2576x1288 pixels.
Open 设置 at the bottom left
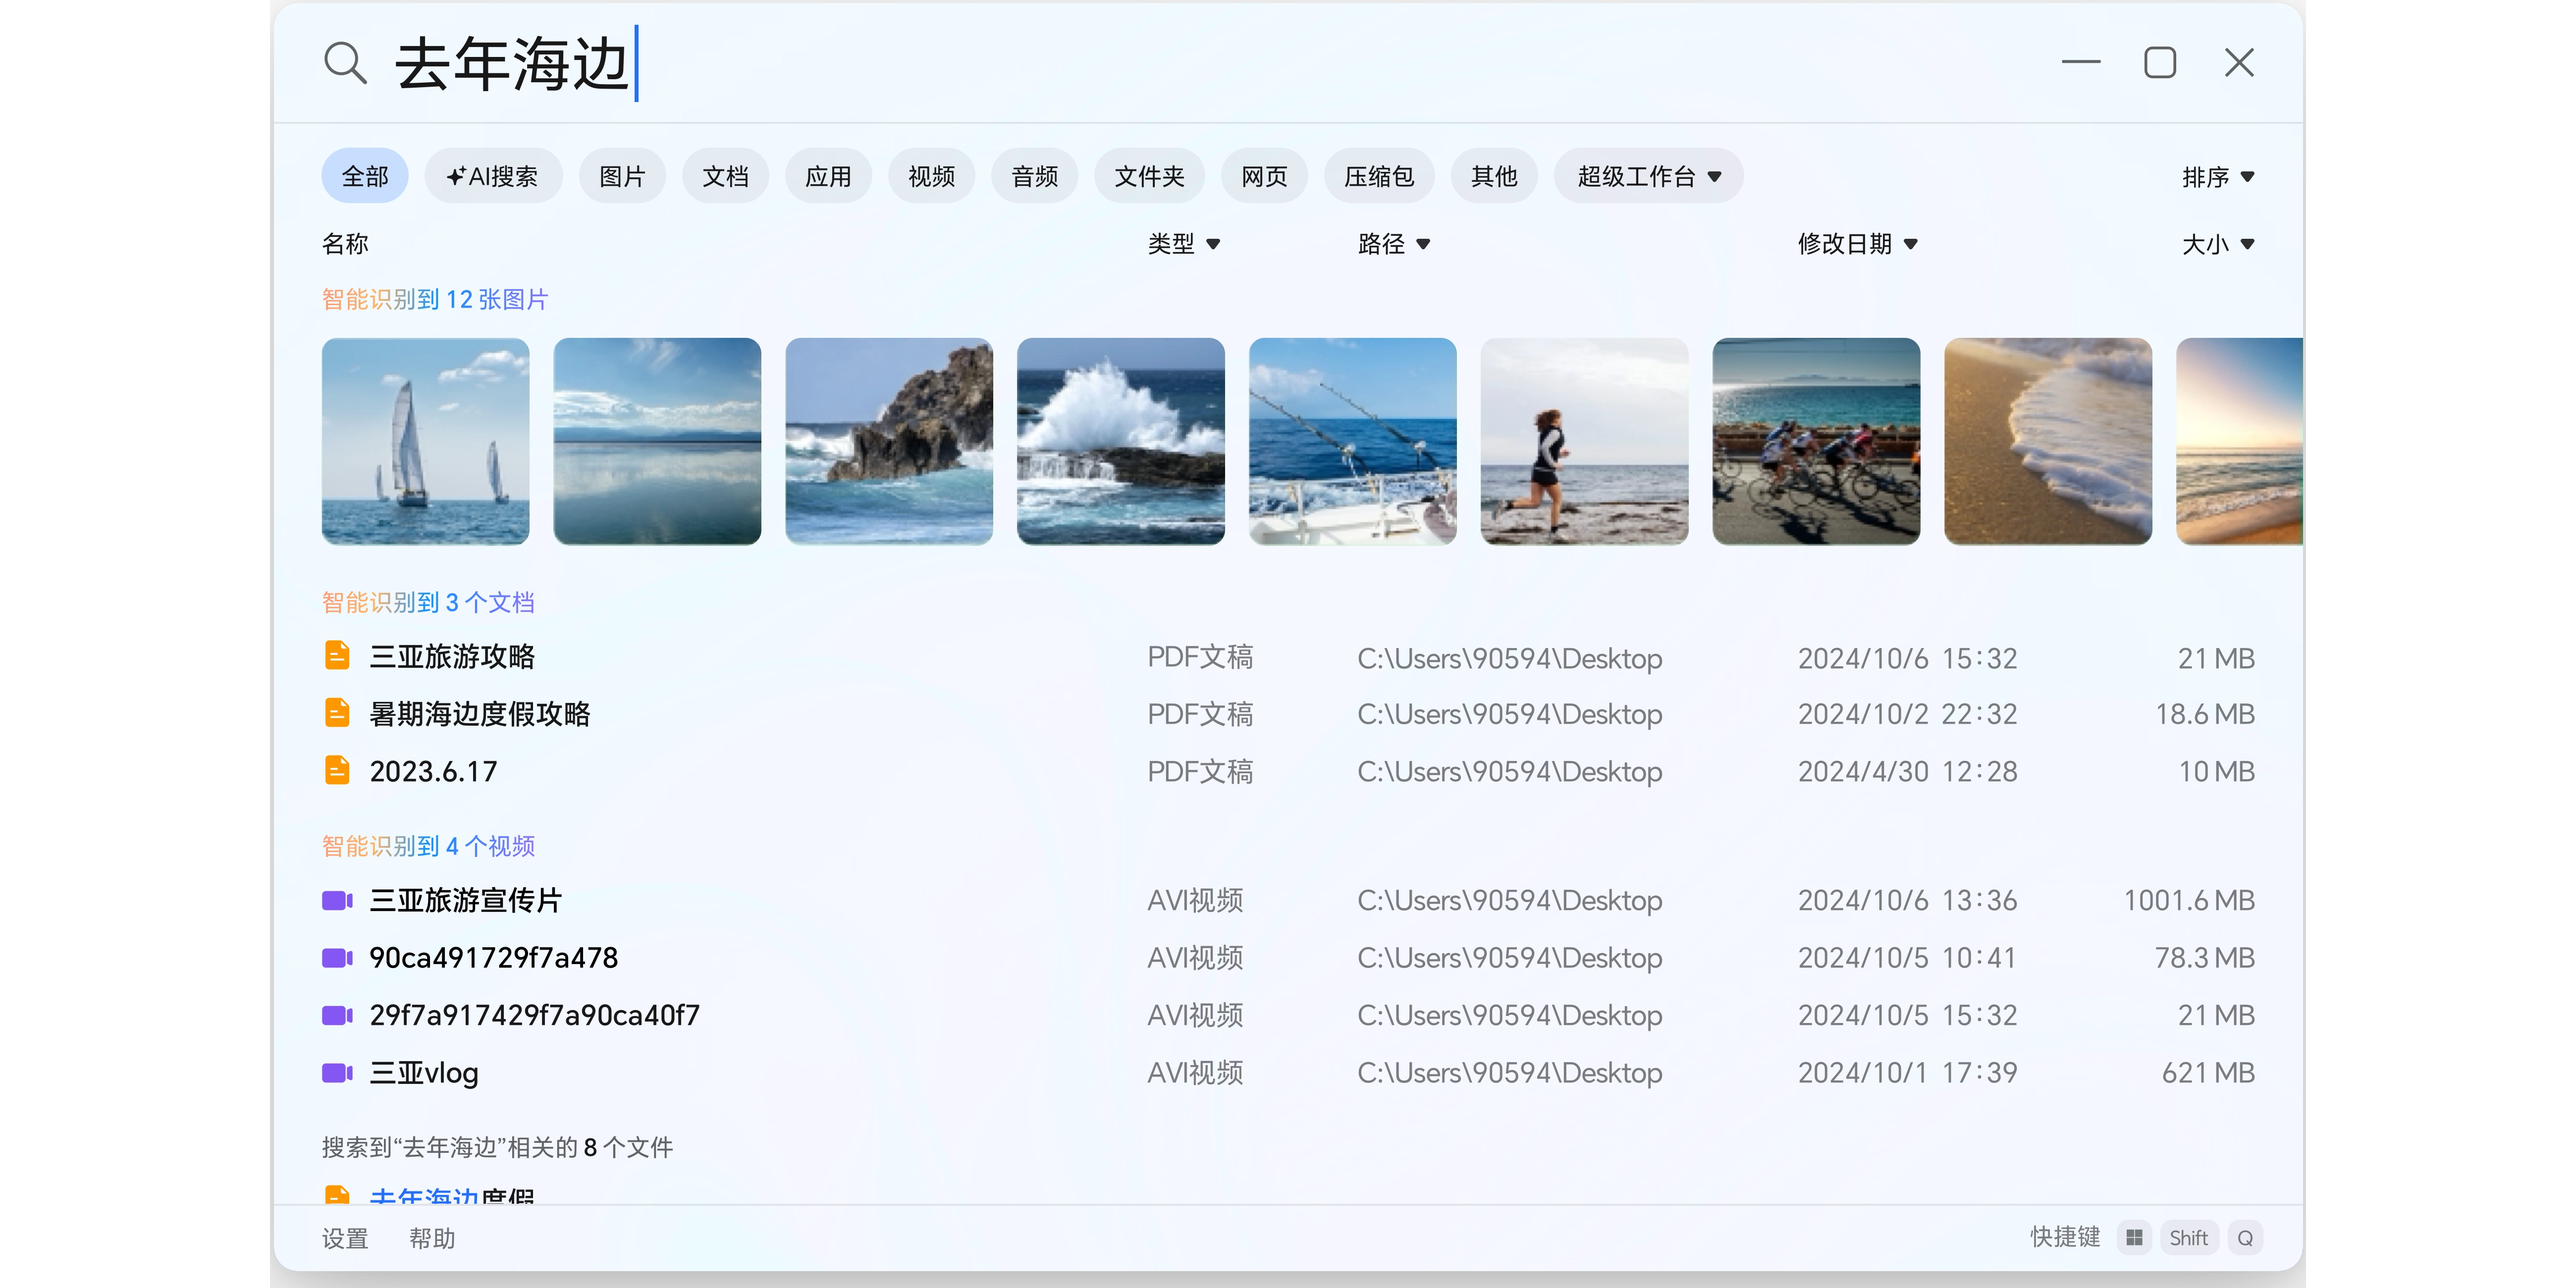click(x=345, y=1238)
